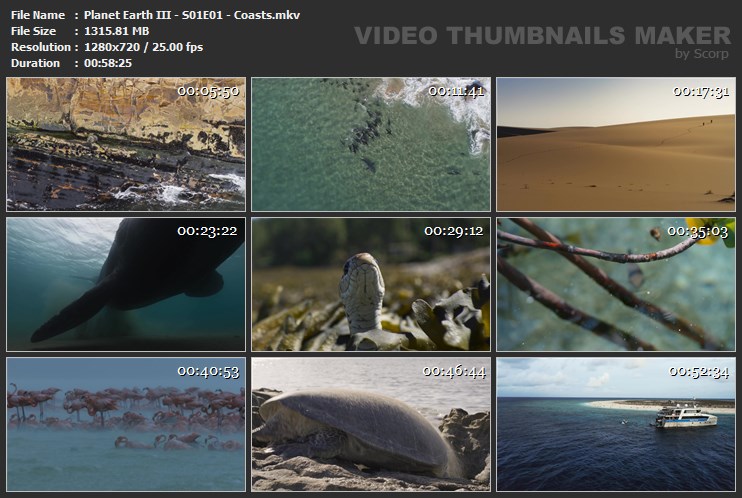The image size is (742, 498).
Task: Click the timestamp '00:05:50'
Action: tap(208, 91)
